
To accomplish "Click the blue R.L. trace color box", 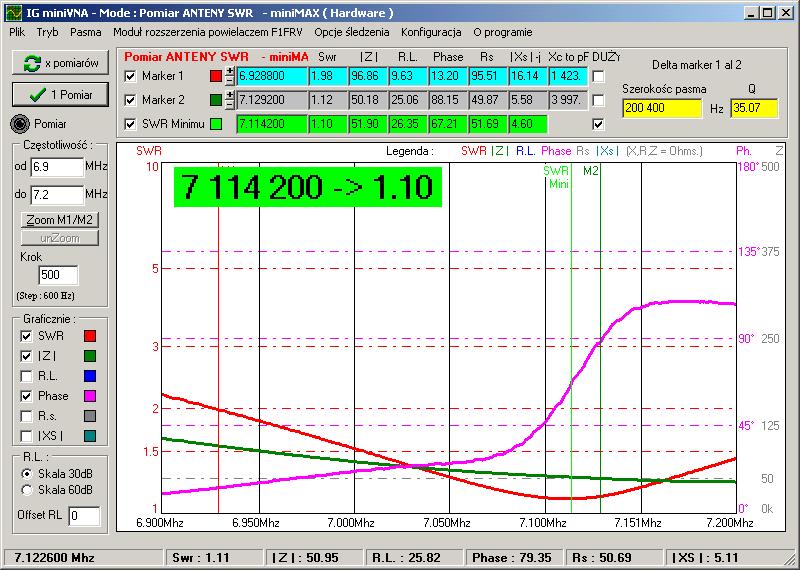I will (90, 376).
